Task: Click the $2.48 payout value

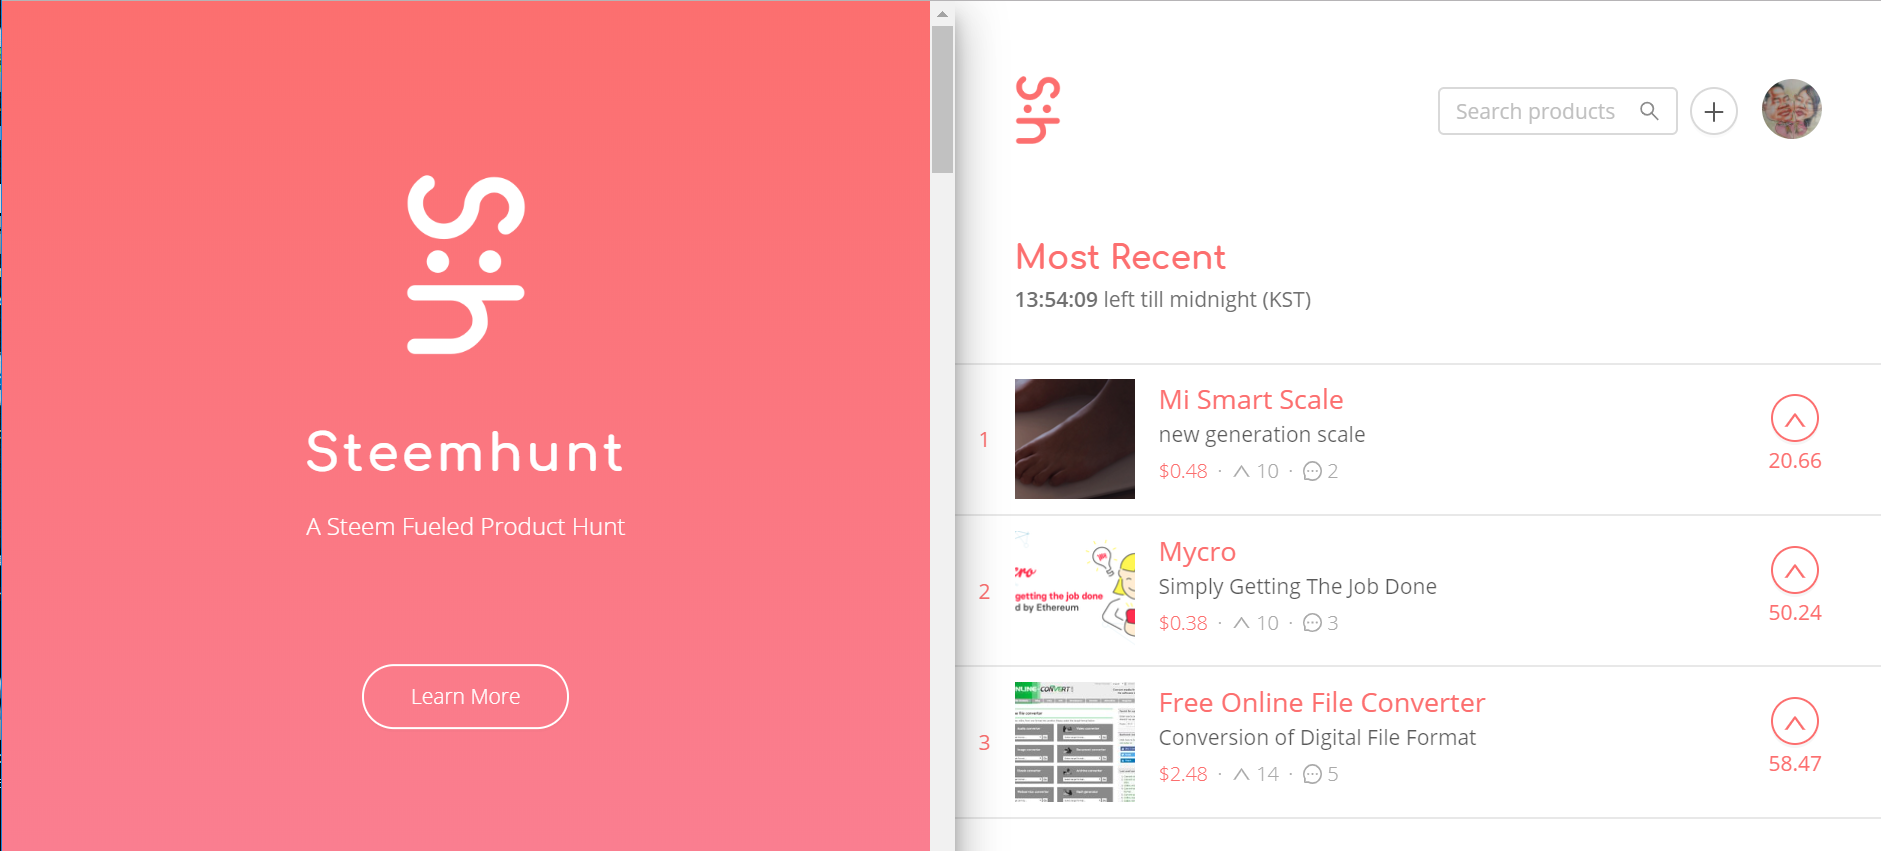Action: 1183,774
